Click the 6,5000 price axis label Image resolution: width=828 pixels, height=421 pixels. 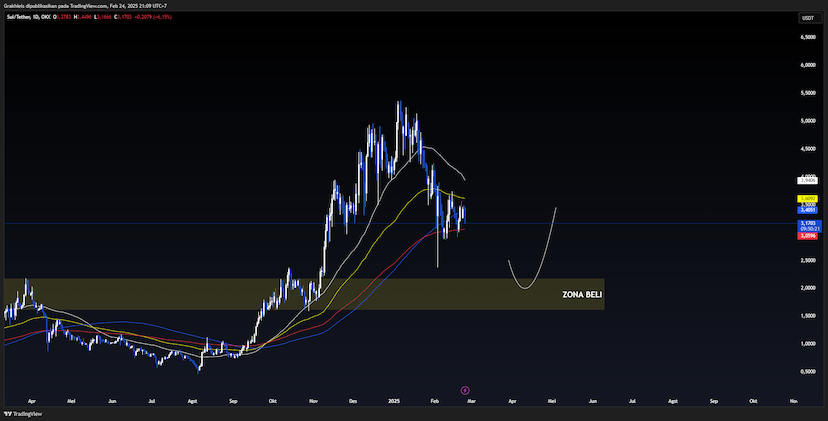tap(808, 37)
